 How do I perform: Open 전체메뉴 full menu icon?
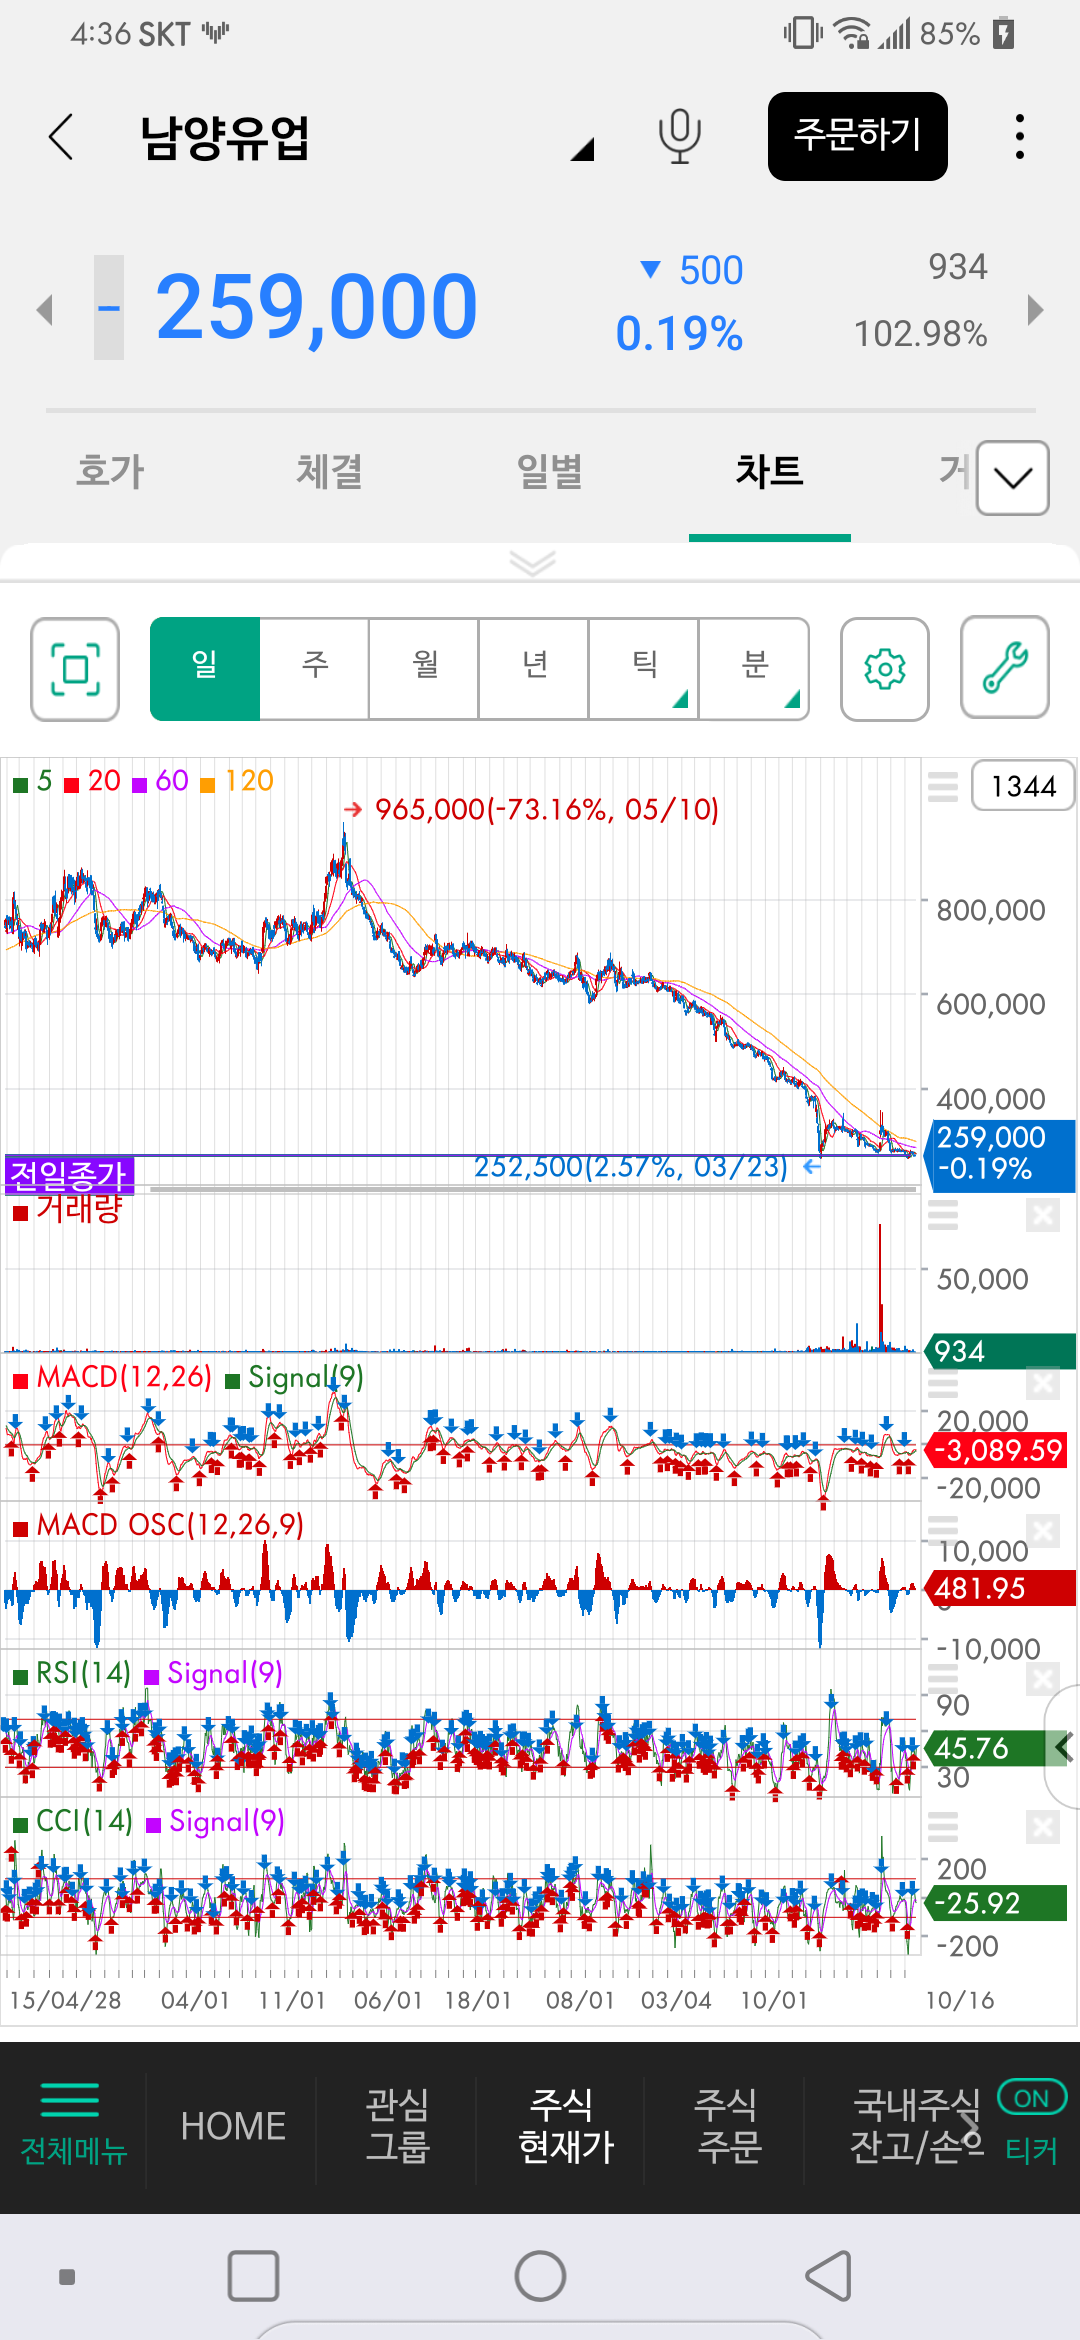point(73,2126)
